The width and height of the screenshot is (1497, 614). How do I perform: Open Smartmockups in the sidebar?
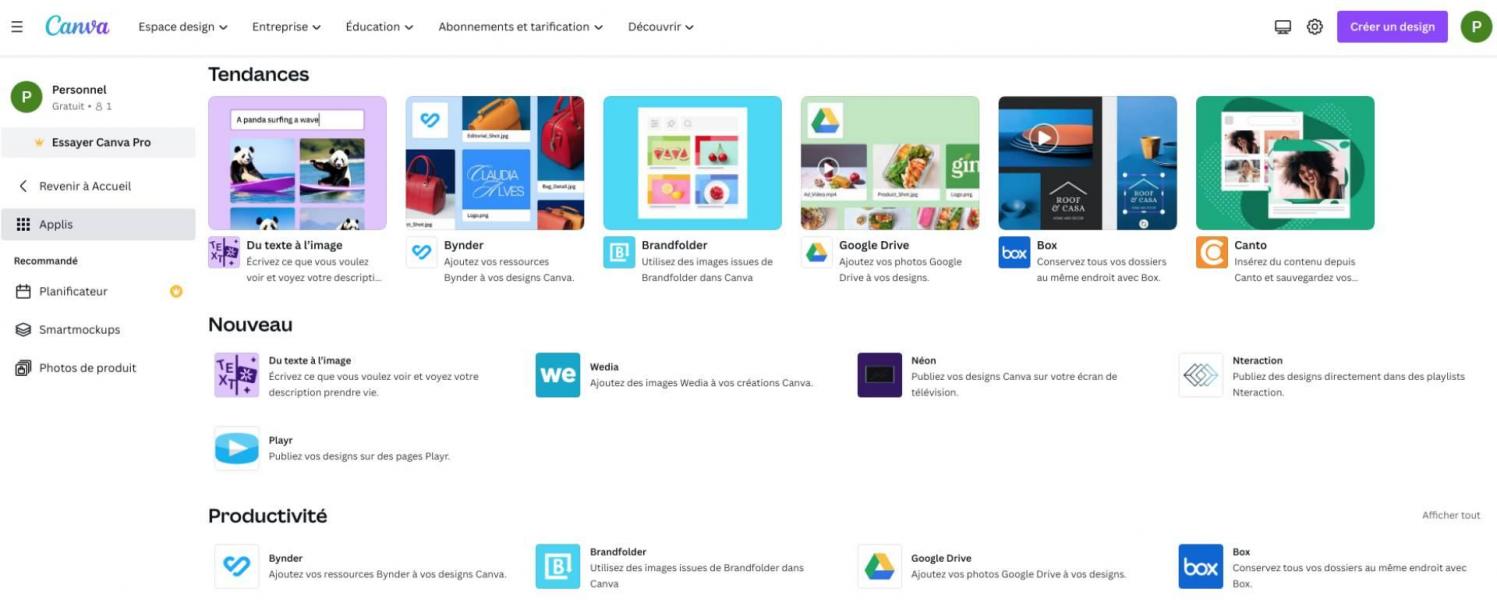tap(98, 329)
